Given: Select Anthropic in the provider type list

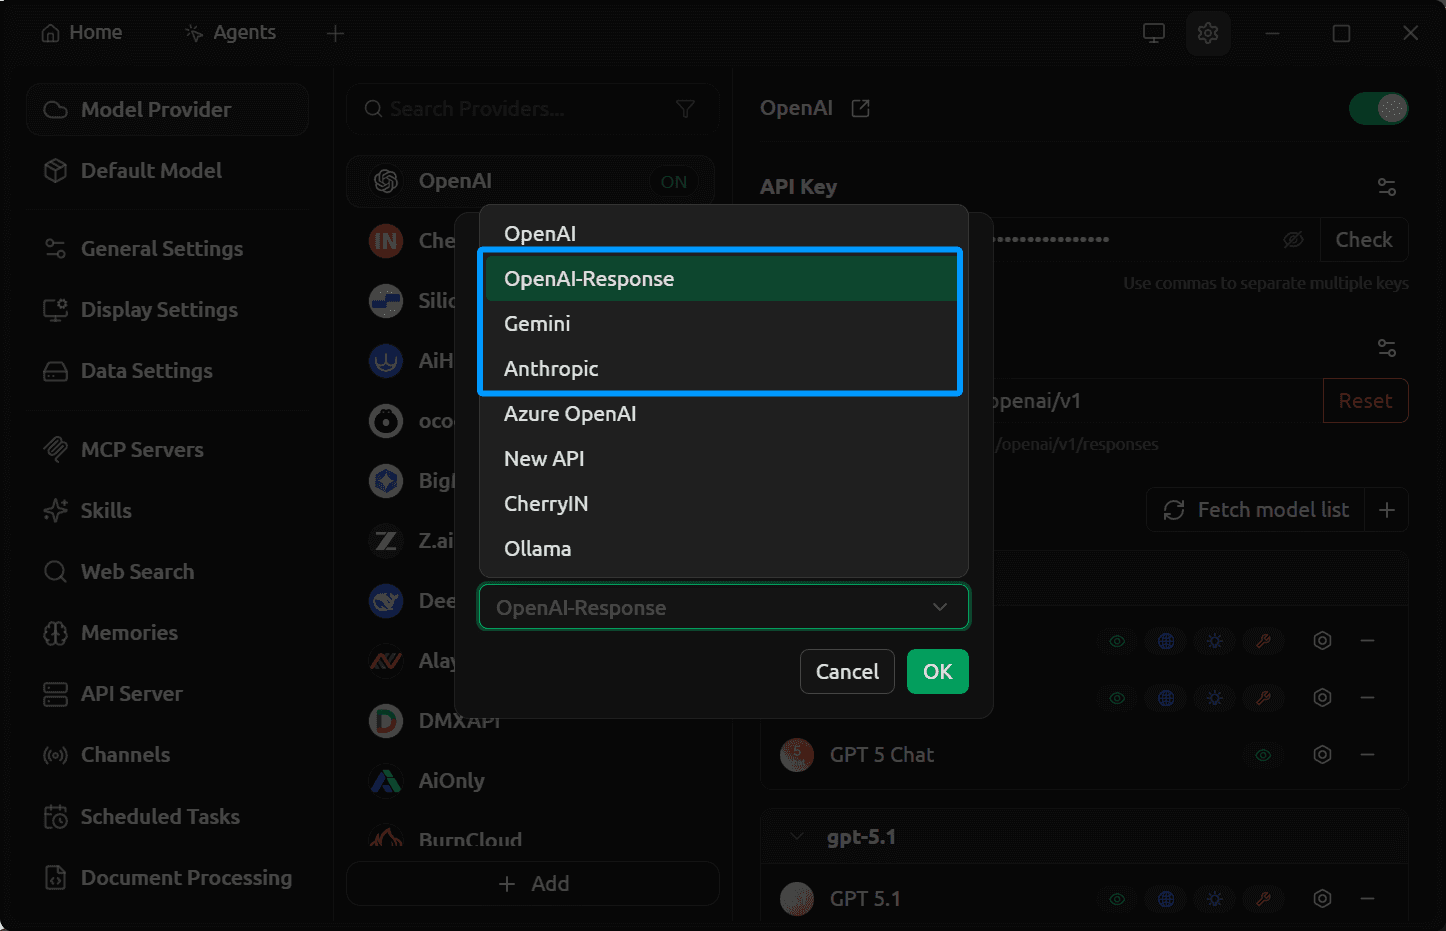Looking at the screenshot, I should [x=724, y=369].
